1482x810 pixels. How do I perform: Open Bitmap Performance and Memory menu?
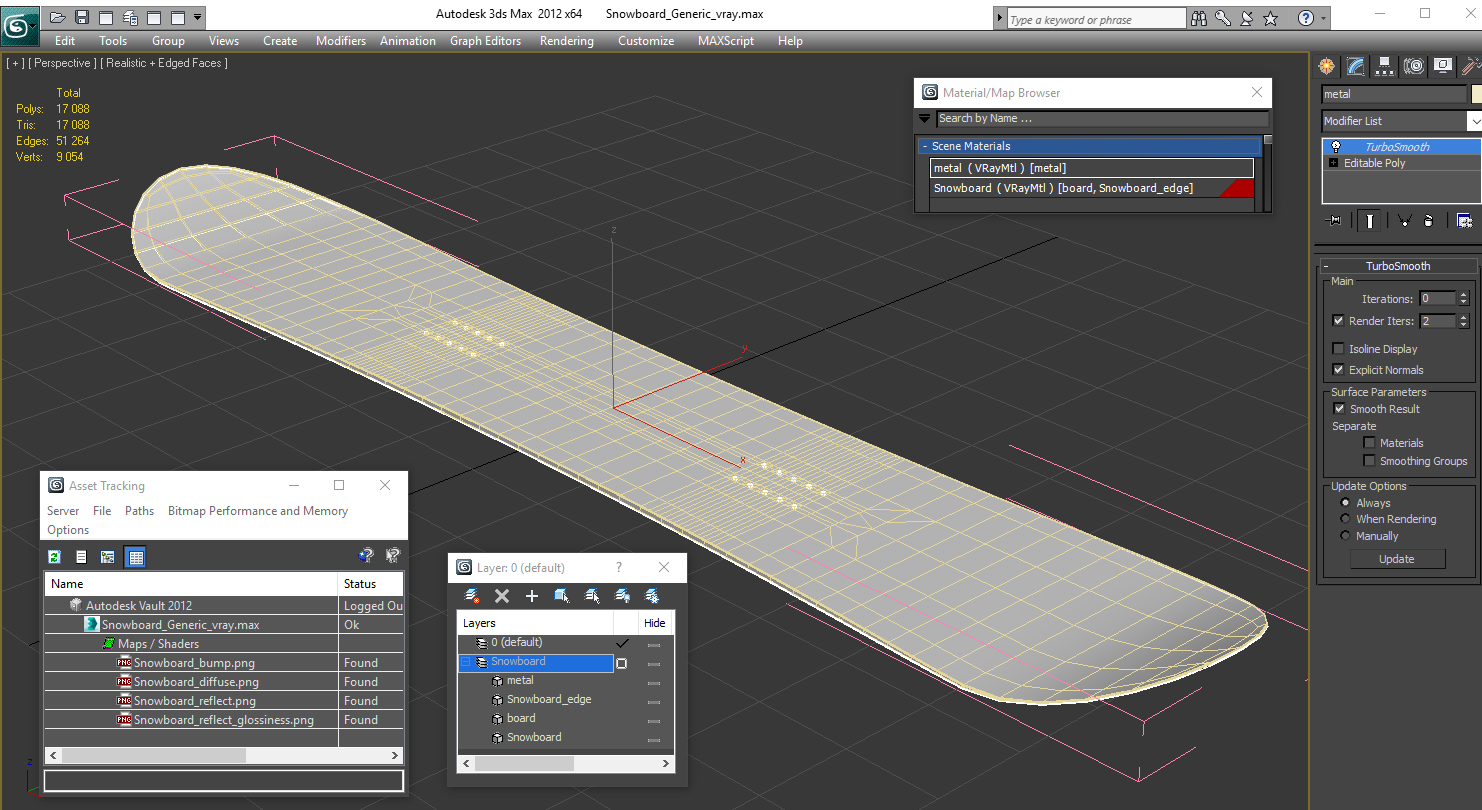[258, 511]
